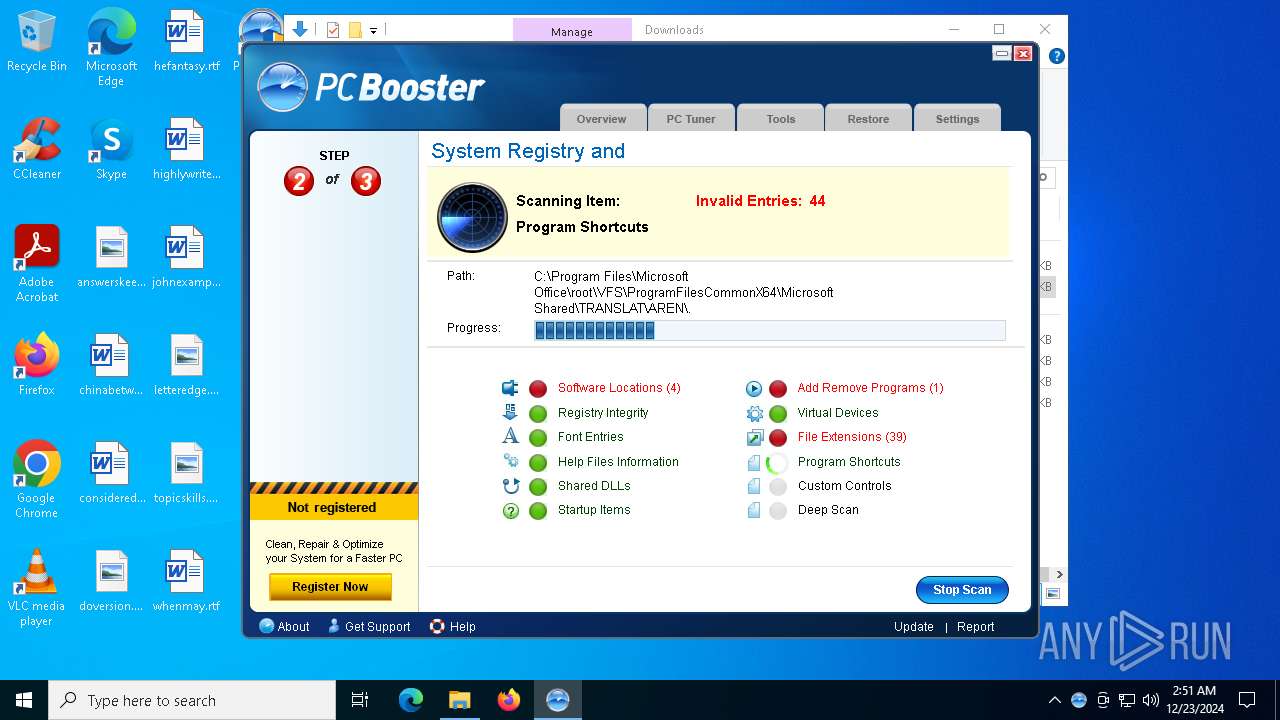Click the Get Support link
The height and width of the screenshot is (720, 1280).
coord(369,626)
